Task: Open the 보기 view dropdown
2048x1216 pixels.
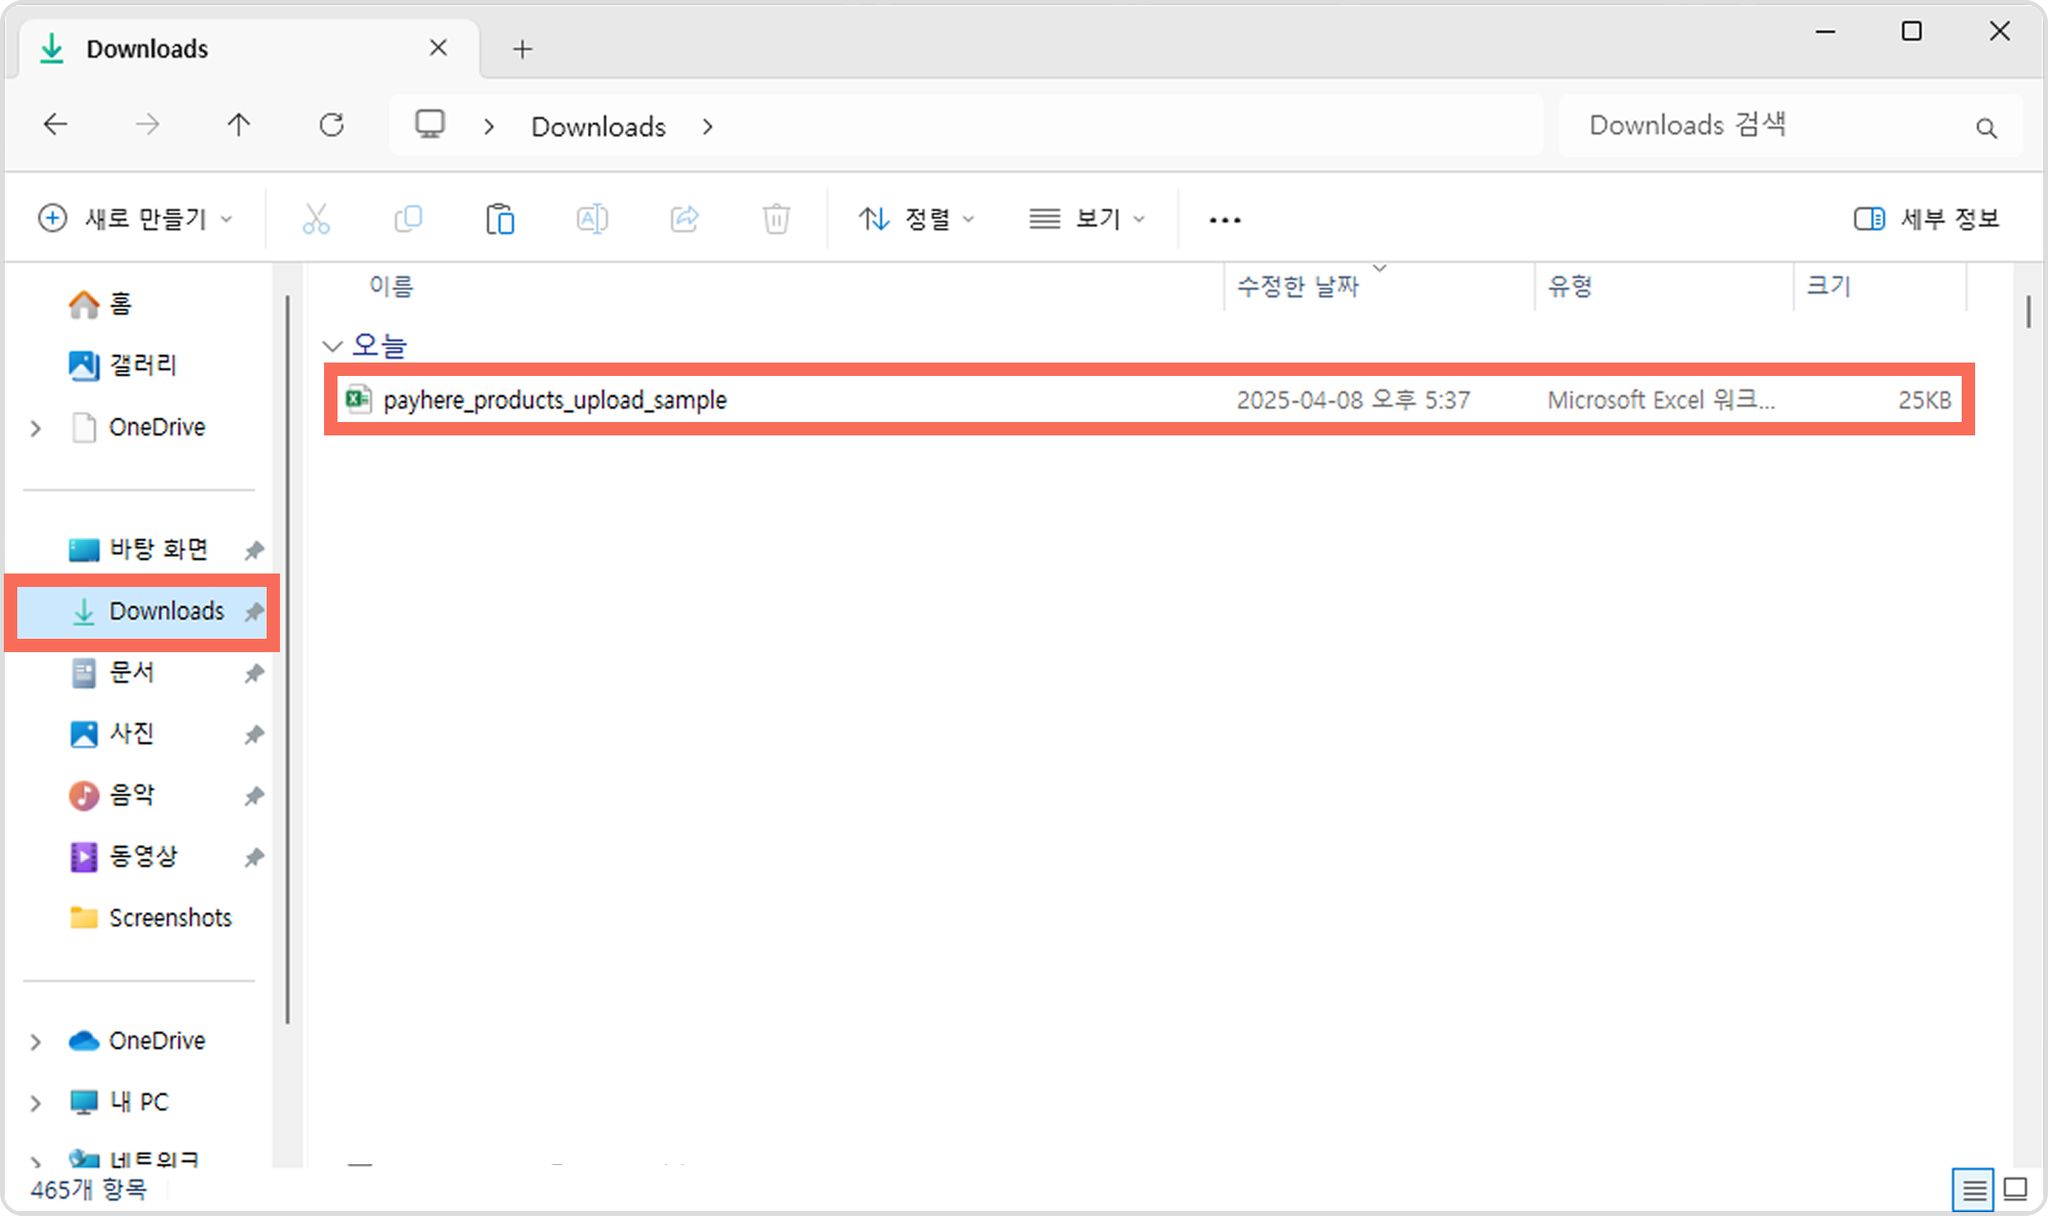Action: (1087, 219)
